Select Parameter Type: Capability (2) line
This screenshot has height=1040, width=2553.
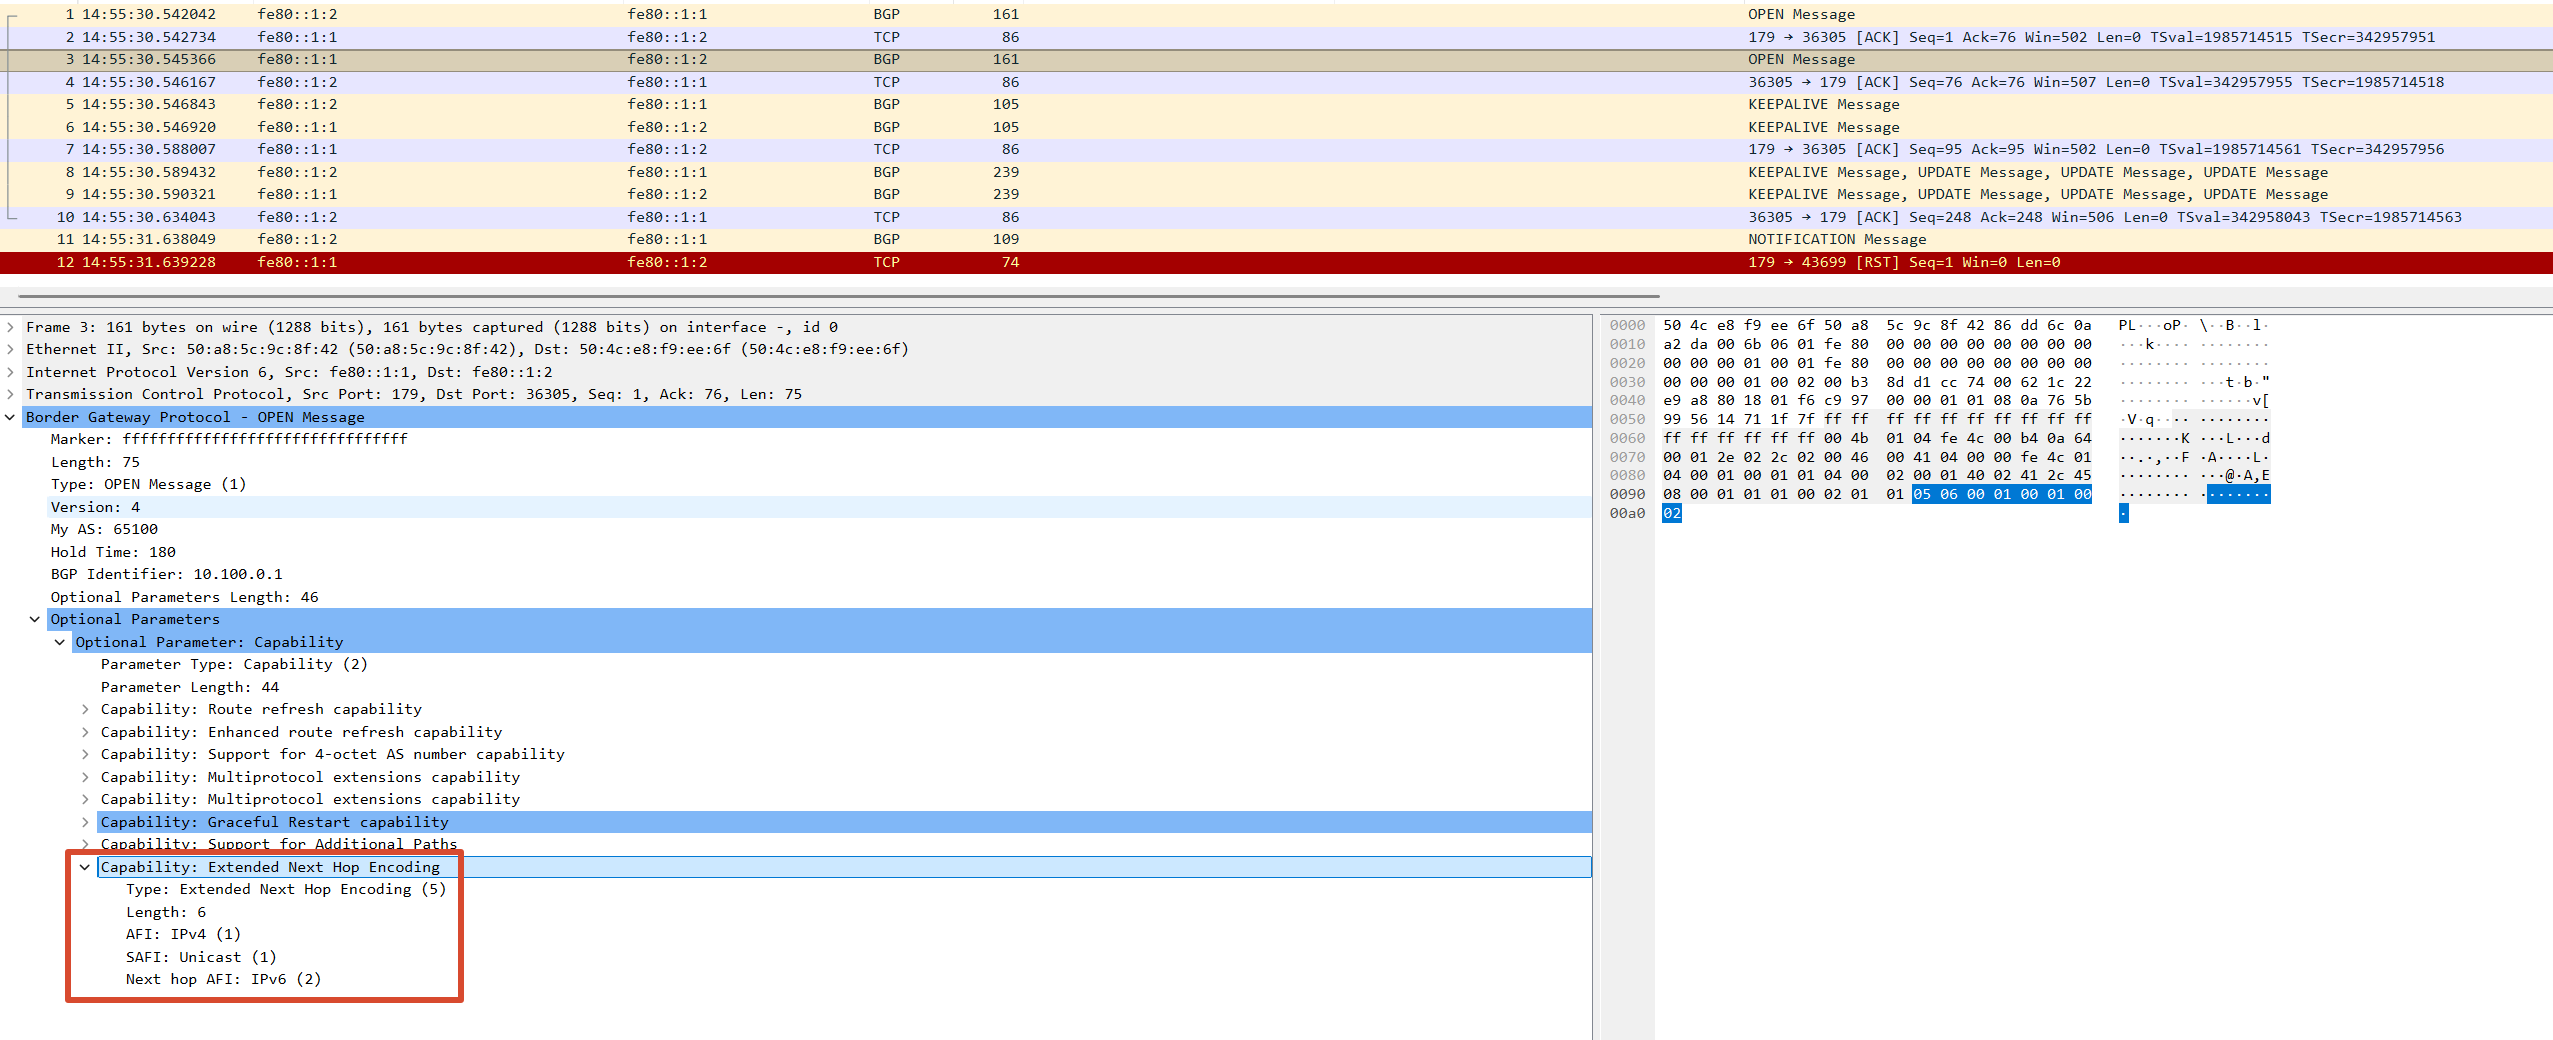tap(234, 664)
